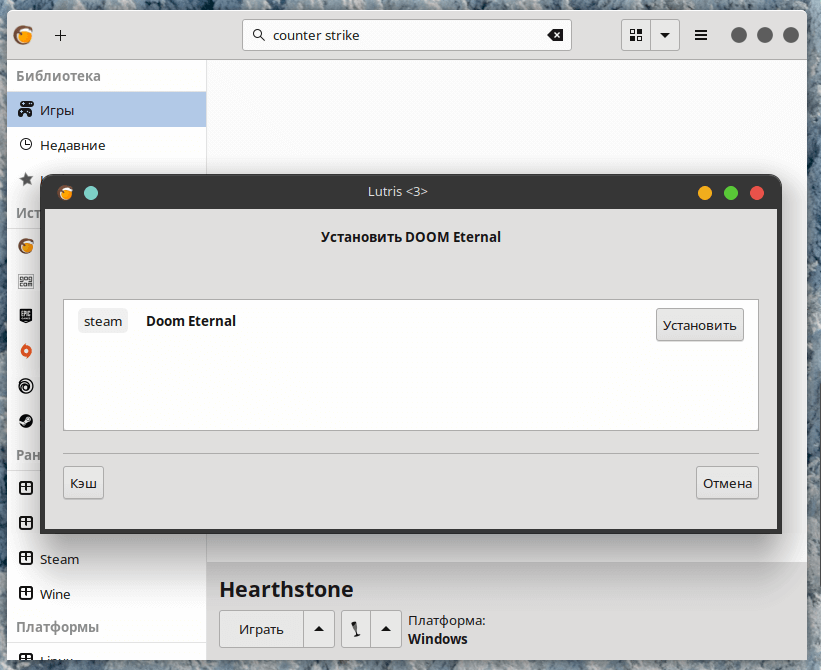This screenshot has height=670, width=821.
Task: Play Hearthstone with Играть button
Action: [x=261, y=629]
